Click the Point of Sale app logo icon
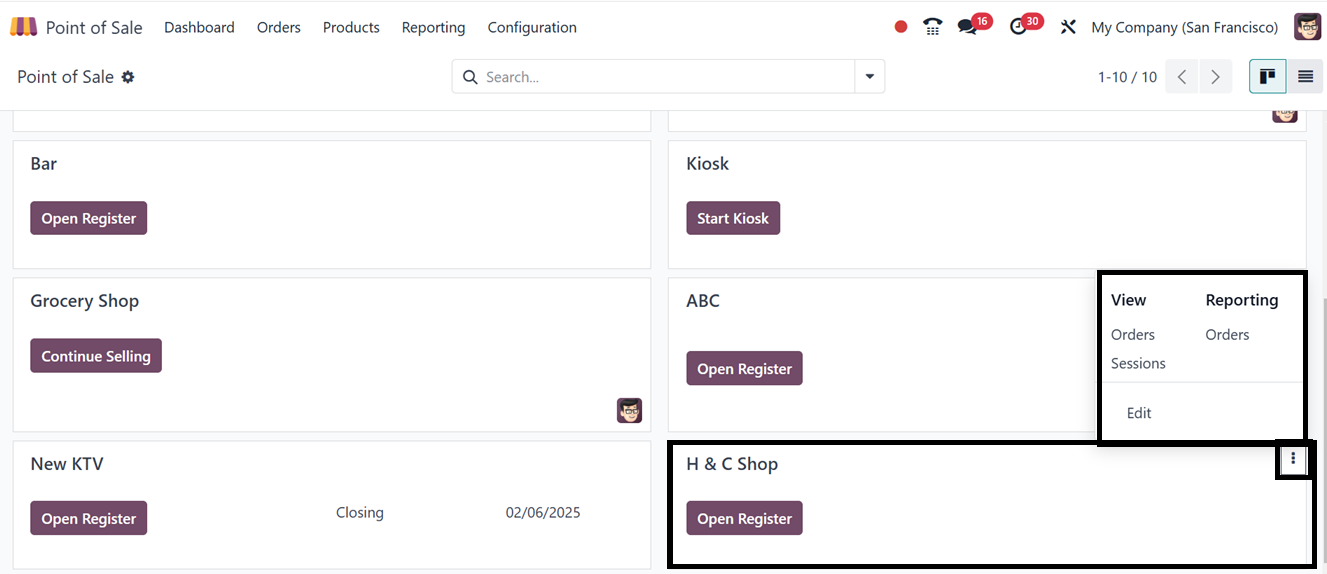The image size is (1327, 574). 23,27
